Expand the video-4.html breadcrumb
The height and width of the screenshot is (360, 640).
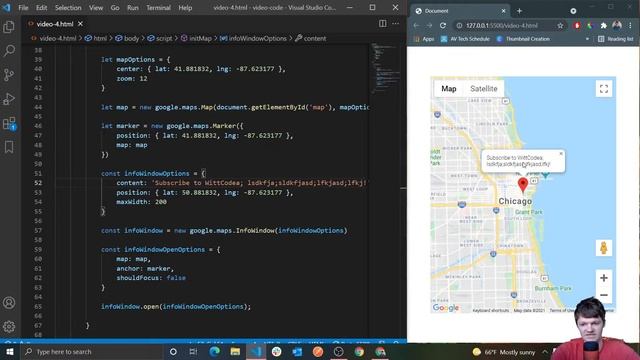click(53, 38)
